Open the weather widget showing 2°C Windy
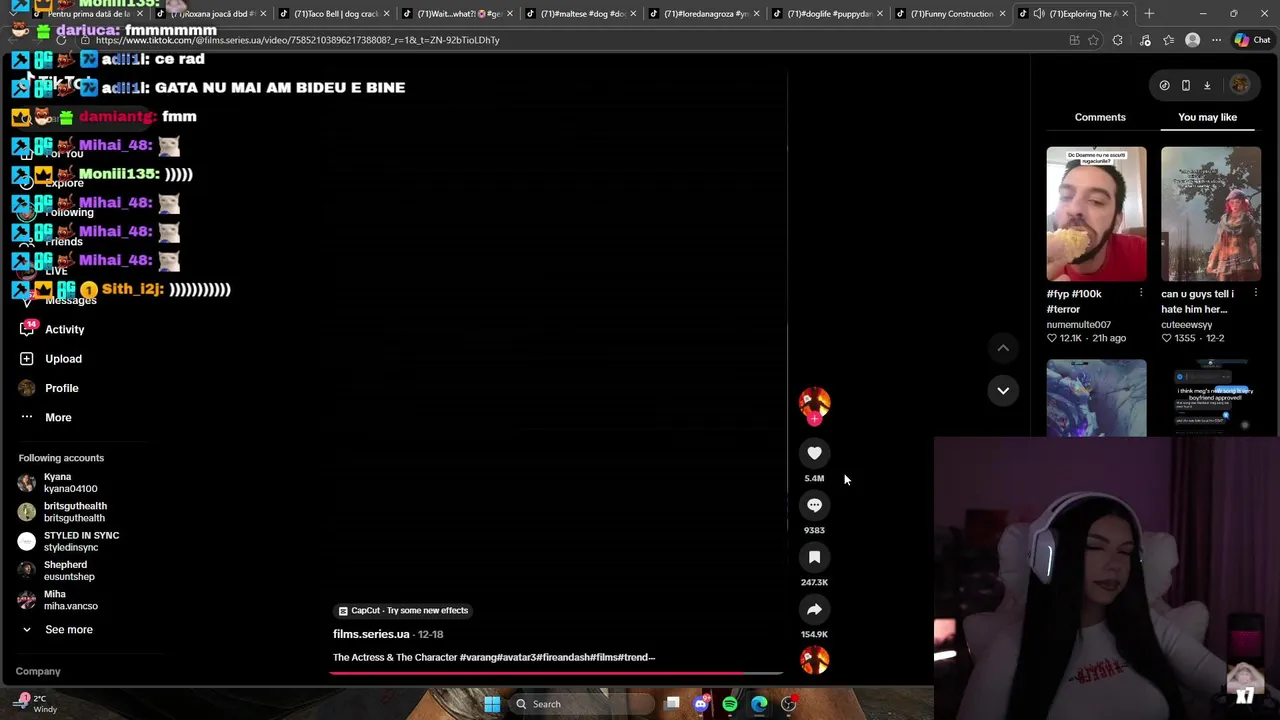This screenshot has width=1280, height=720. 36,703
